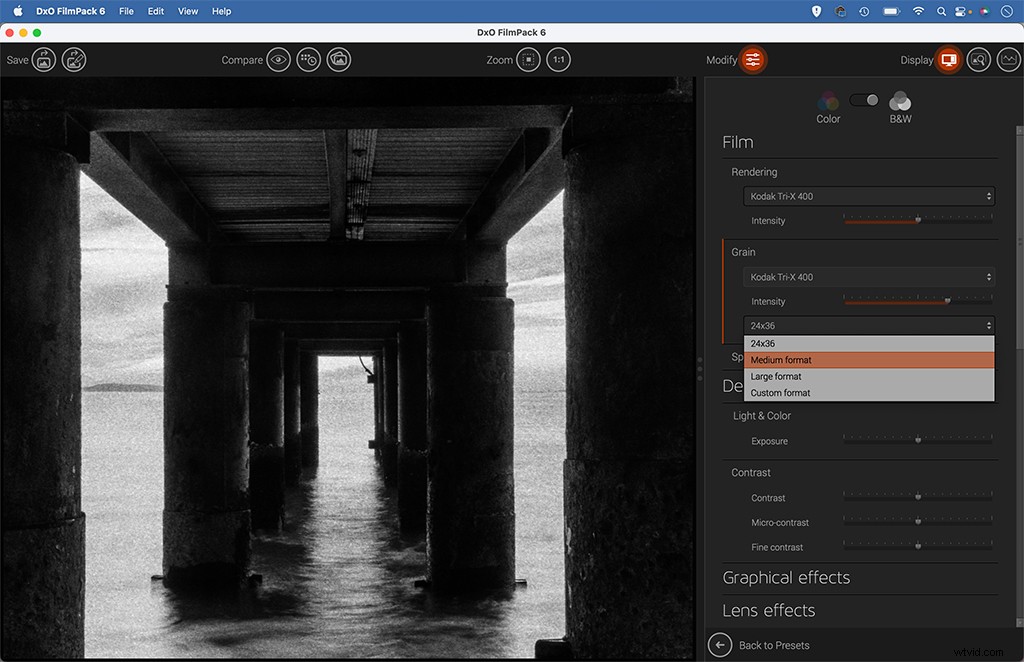The height and width of the screenshot is (662, 1024).
Task: Open the Modify sliders panel icon
Action: click(x=751, y=59)
